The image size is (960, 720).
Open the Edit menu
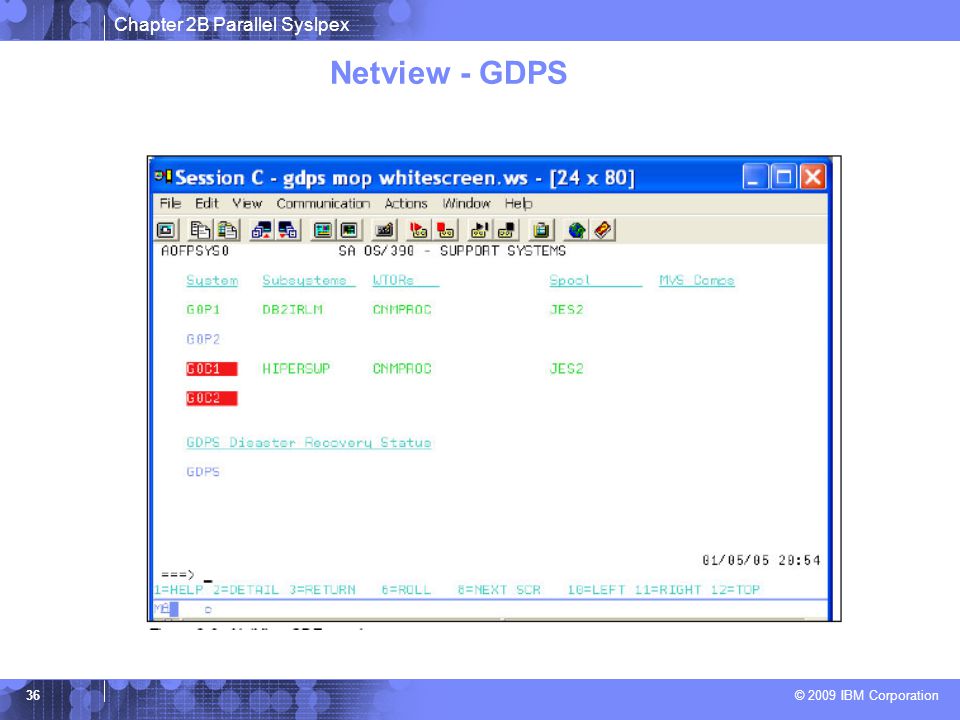coord(206,203)
